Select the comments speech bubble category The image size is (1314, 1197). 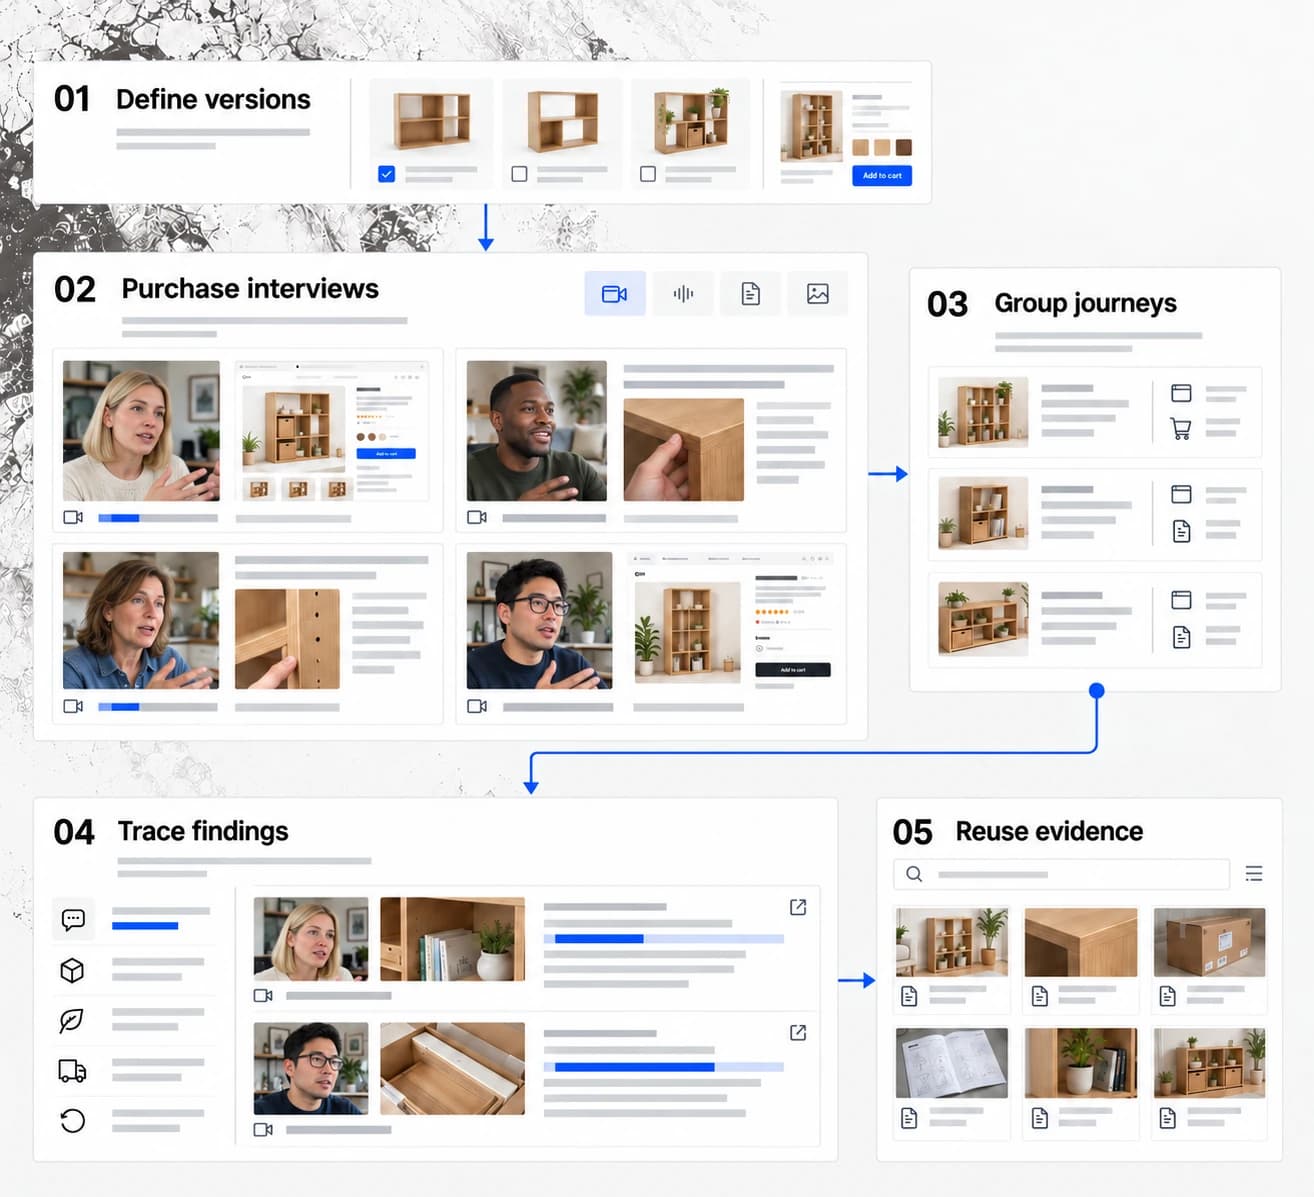click(x=73, y=919)
